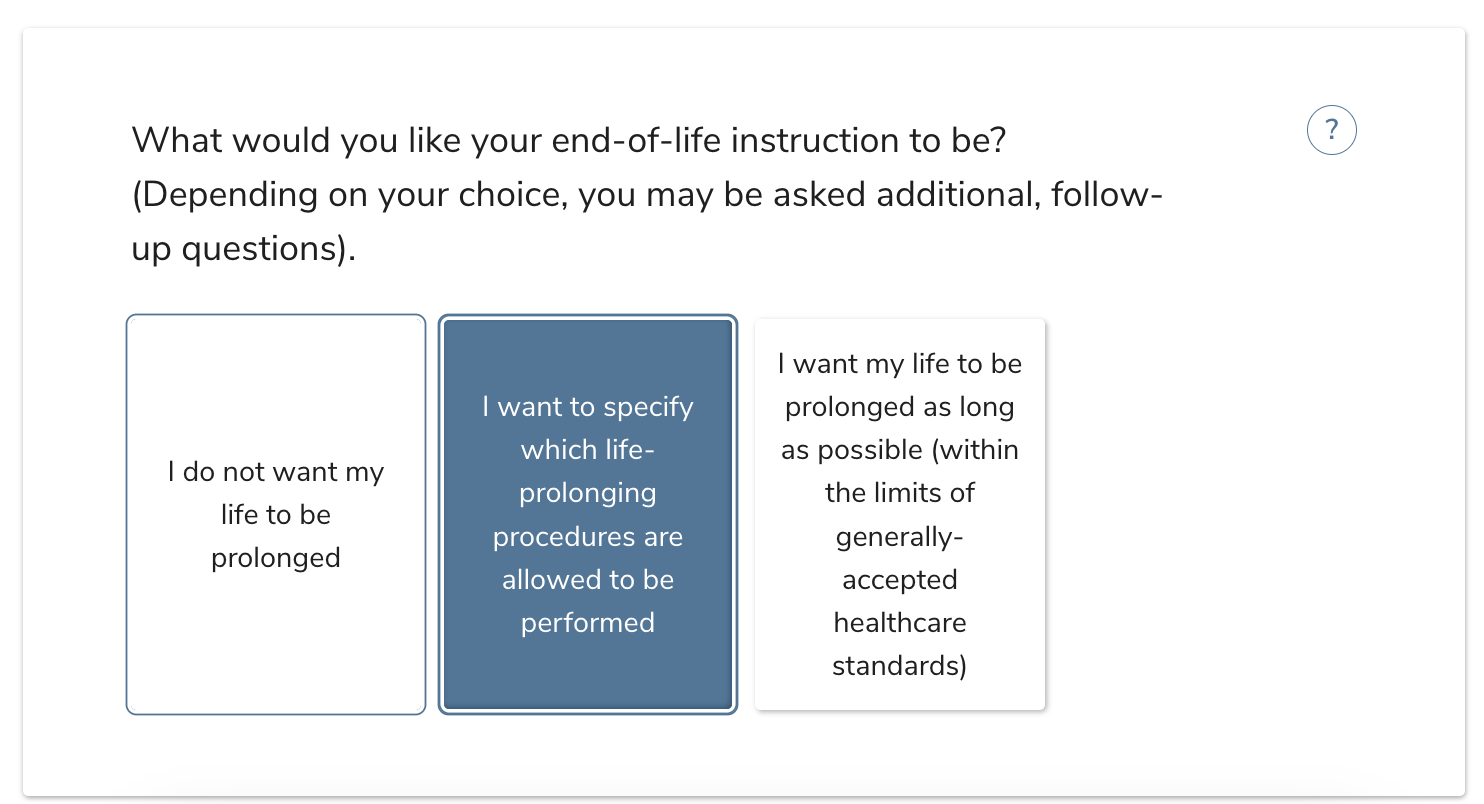
Task: Click the card mentioning generally-accepted healthcare standards
Action: click(899, 514)
